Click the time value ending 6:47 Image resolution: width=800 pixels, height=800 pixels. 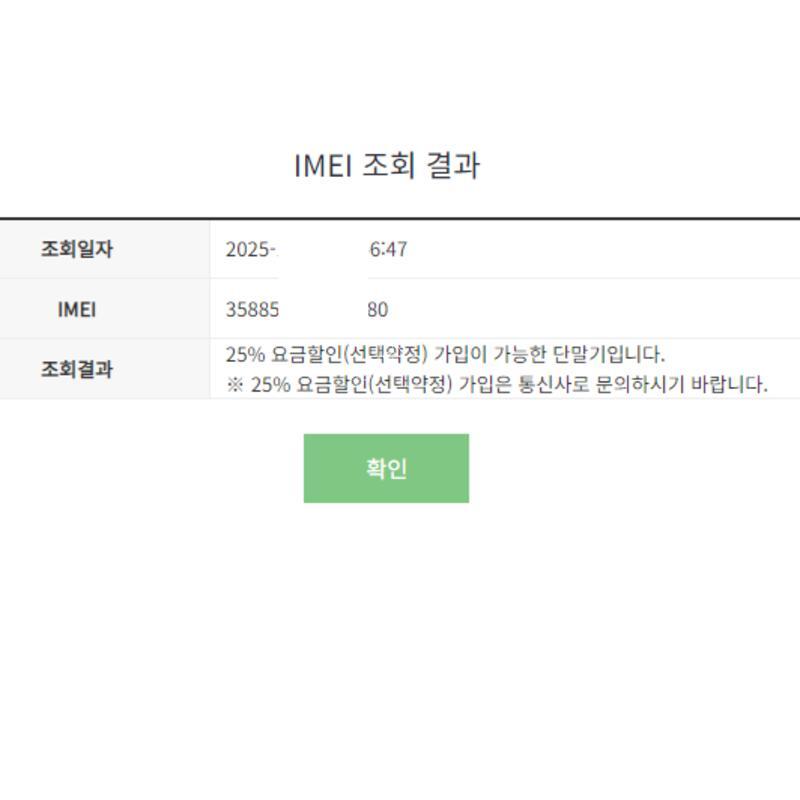(388, 249)
